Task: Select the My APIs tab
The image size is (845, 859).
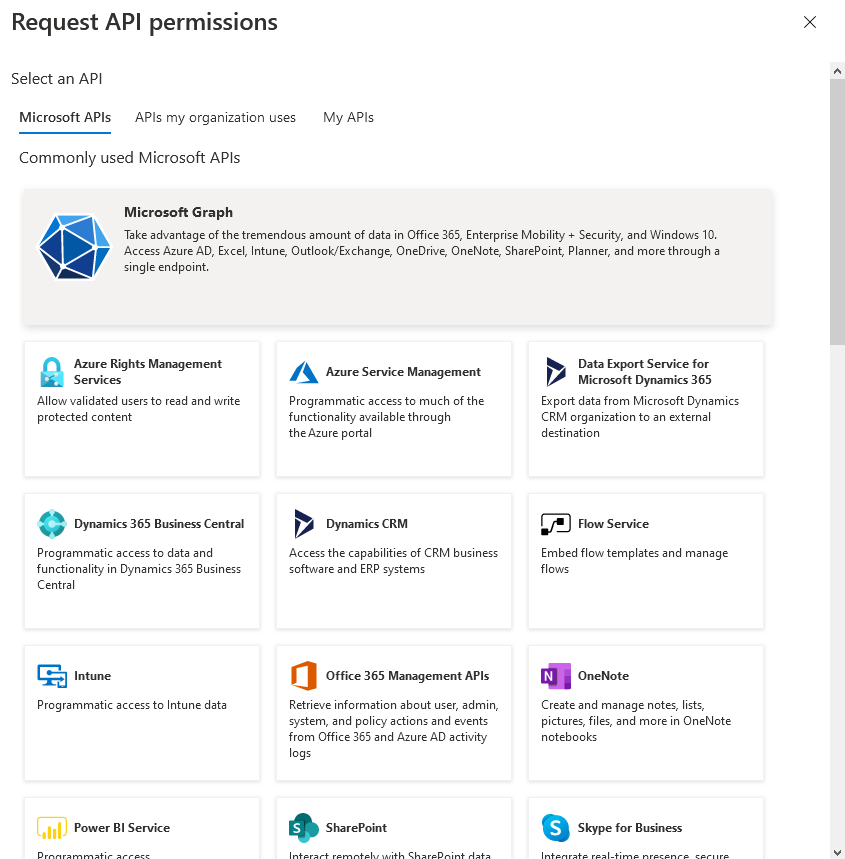Action: pos(348,117)
